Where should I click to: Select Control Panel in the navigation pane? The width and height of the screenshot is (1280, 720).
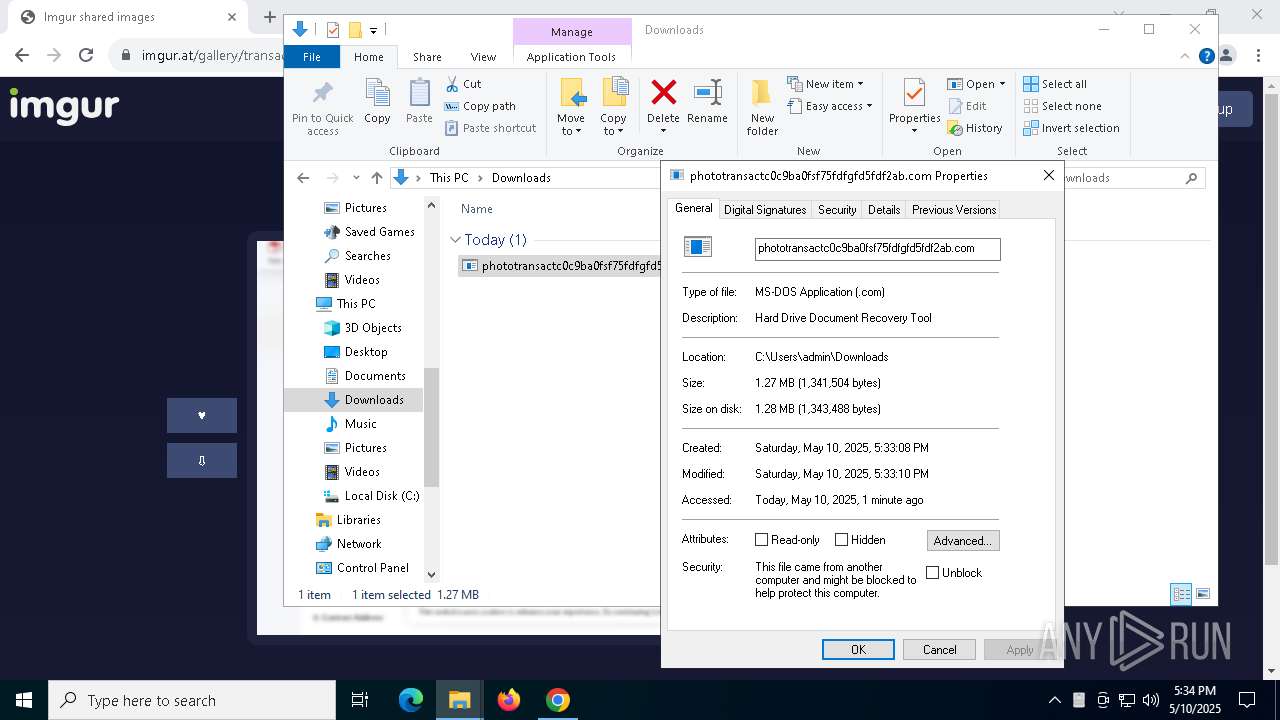tap(362, 568)
